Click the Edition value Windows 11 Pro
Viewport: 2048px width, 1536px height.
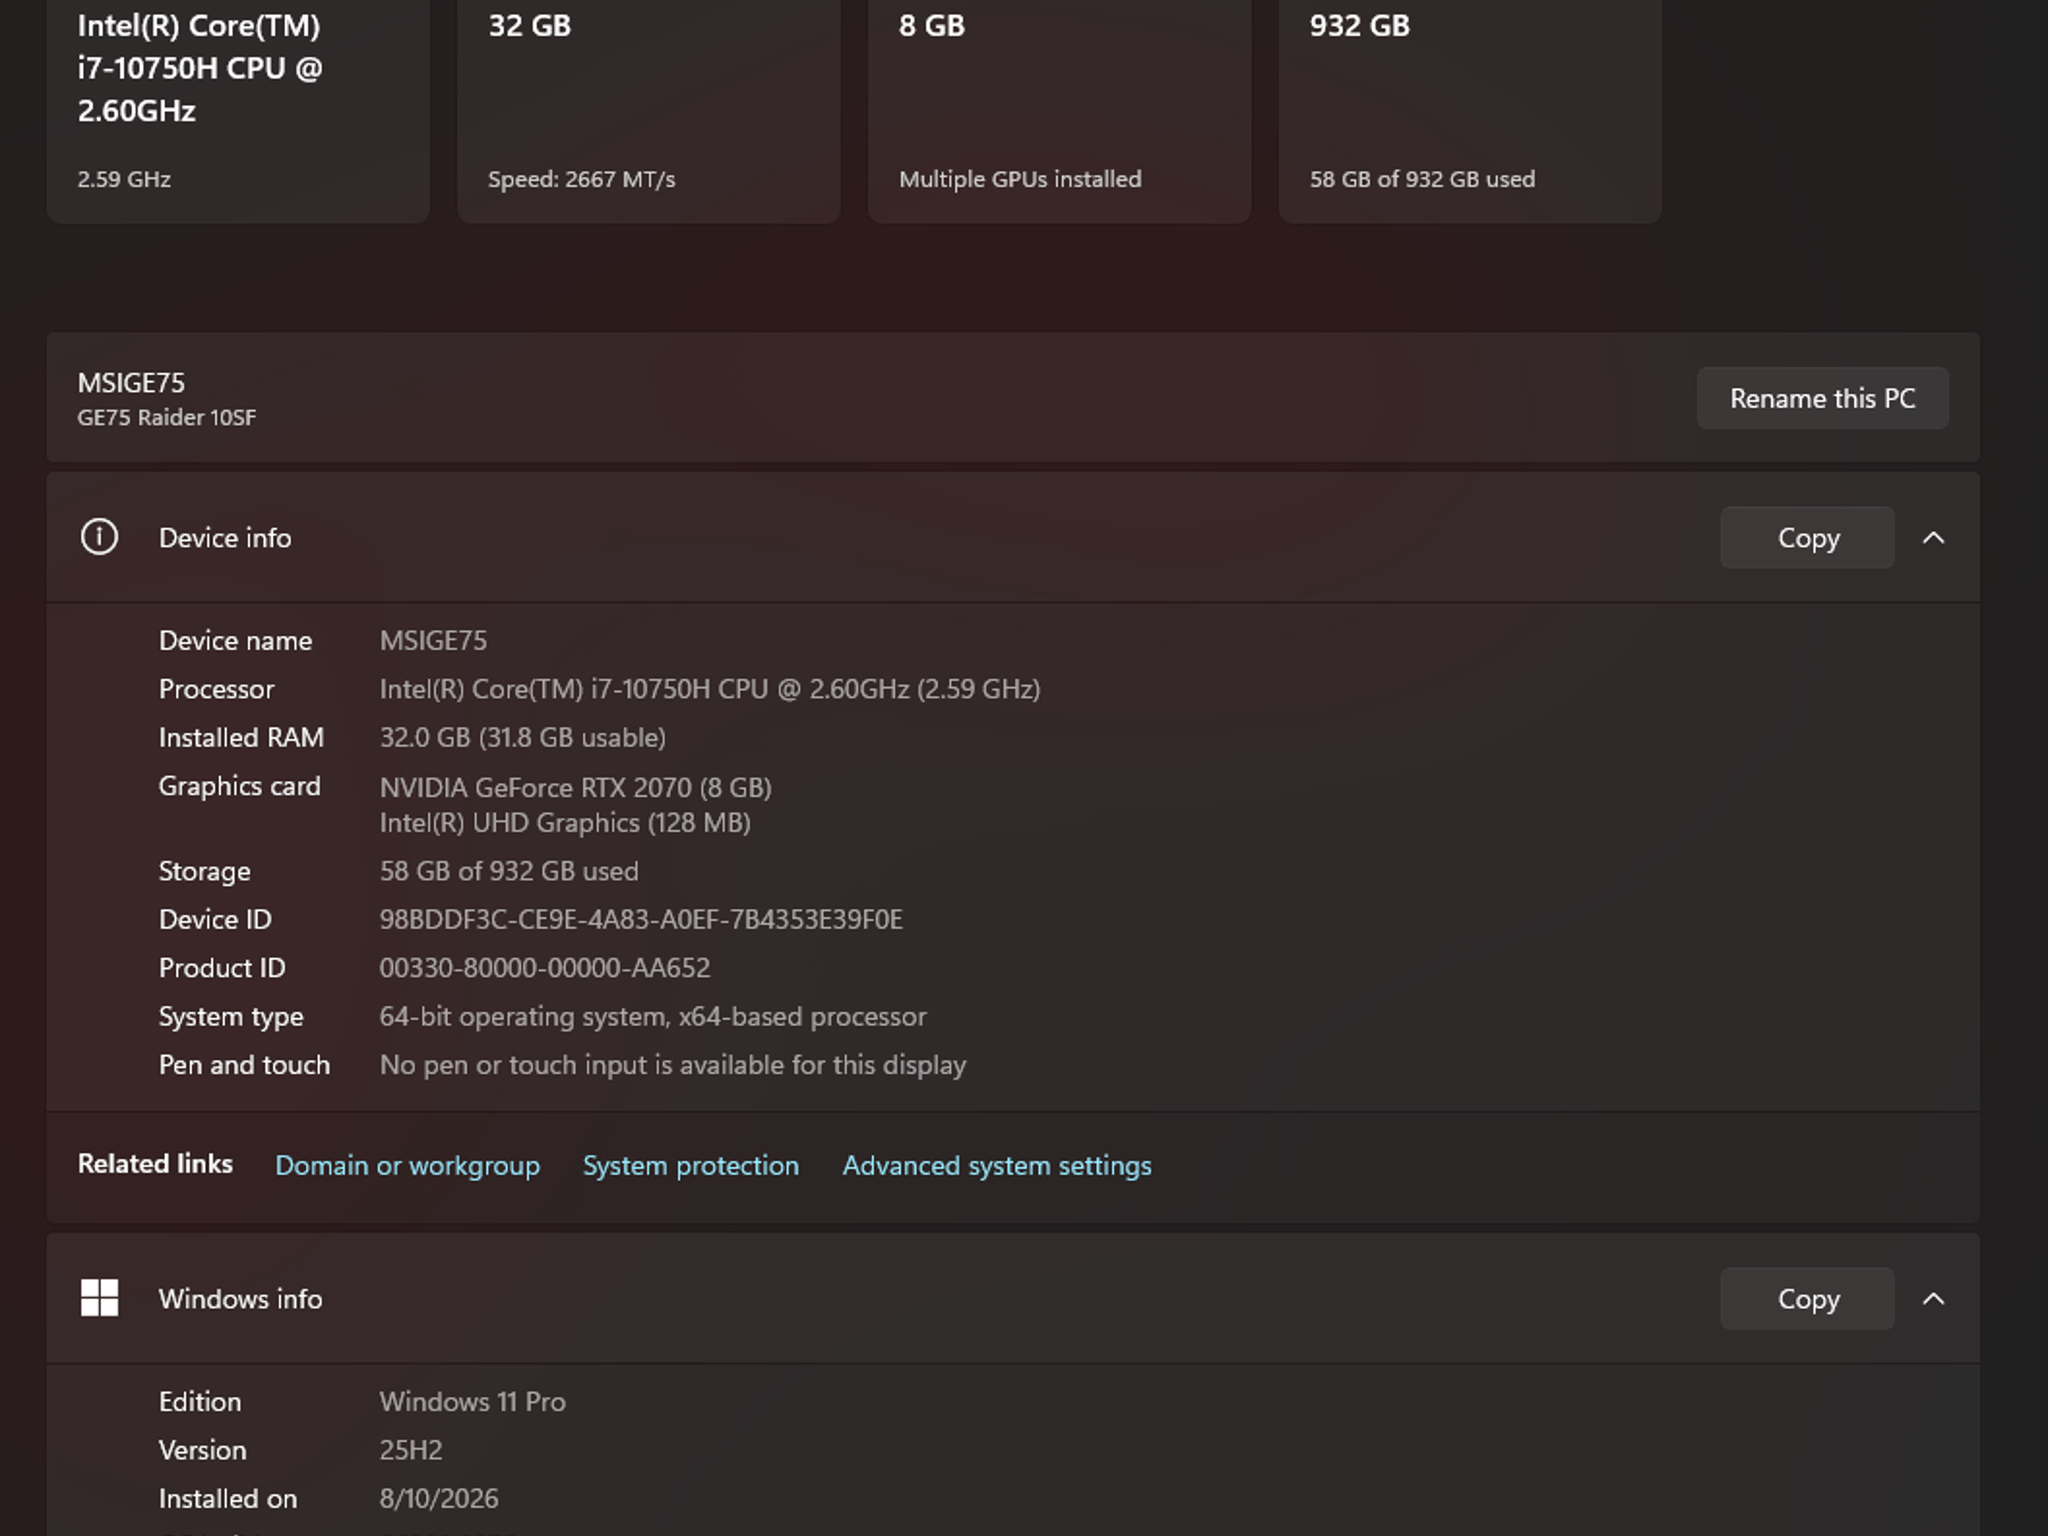473,1402
